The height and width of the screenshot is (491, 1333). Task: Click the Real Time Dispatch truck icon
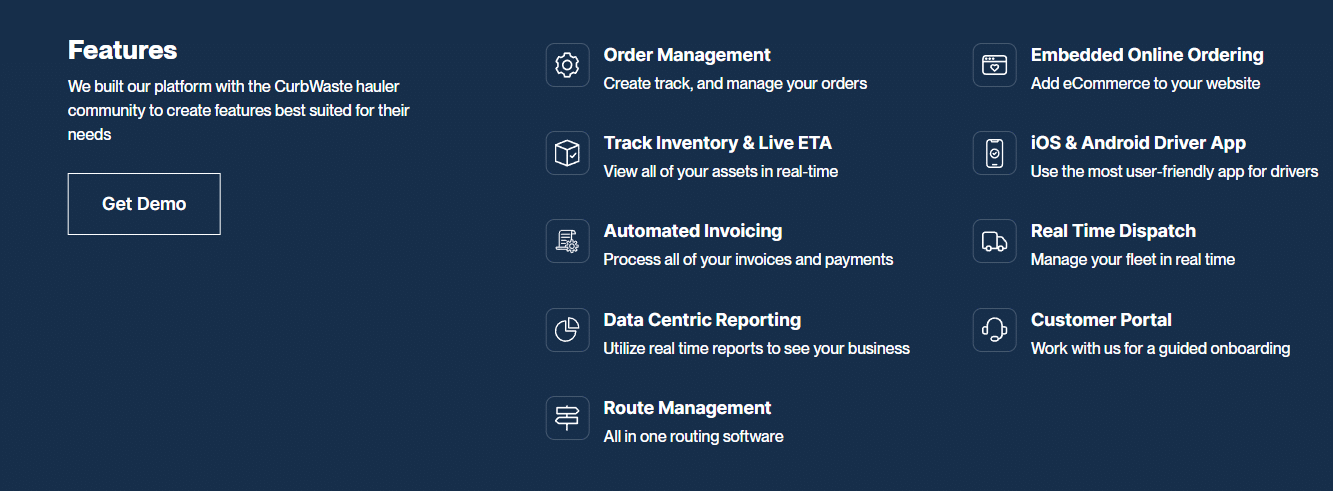(x=994, y=241)
